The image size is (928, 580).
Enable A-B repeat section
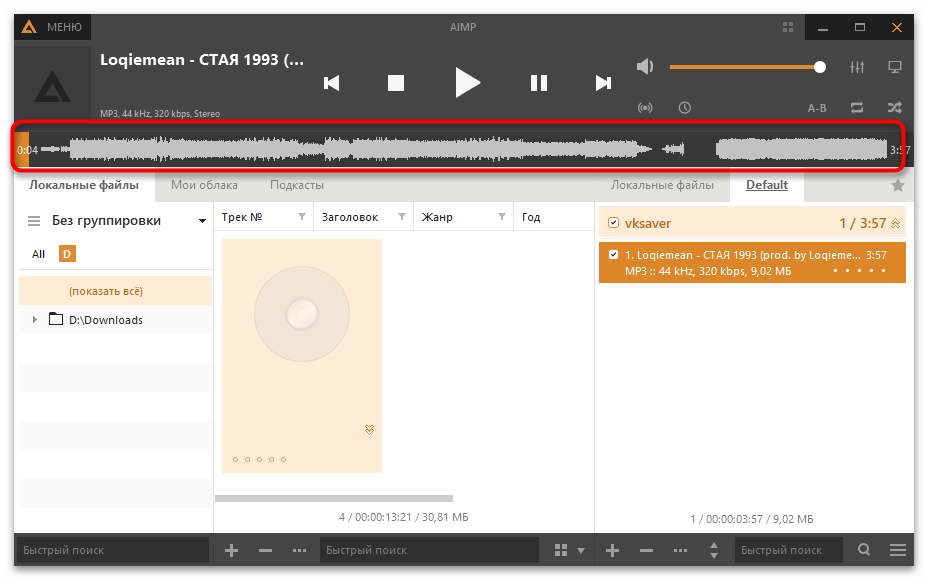pyautogui.click(x=817, y=107)
